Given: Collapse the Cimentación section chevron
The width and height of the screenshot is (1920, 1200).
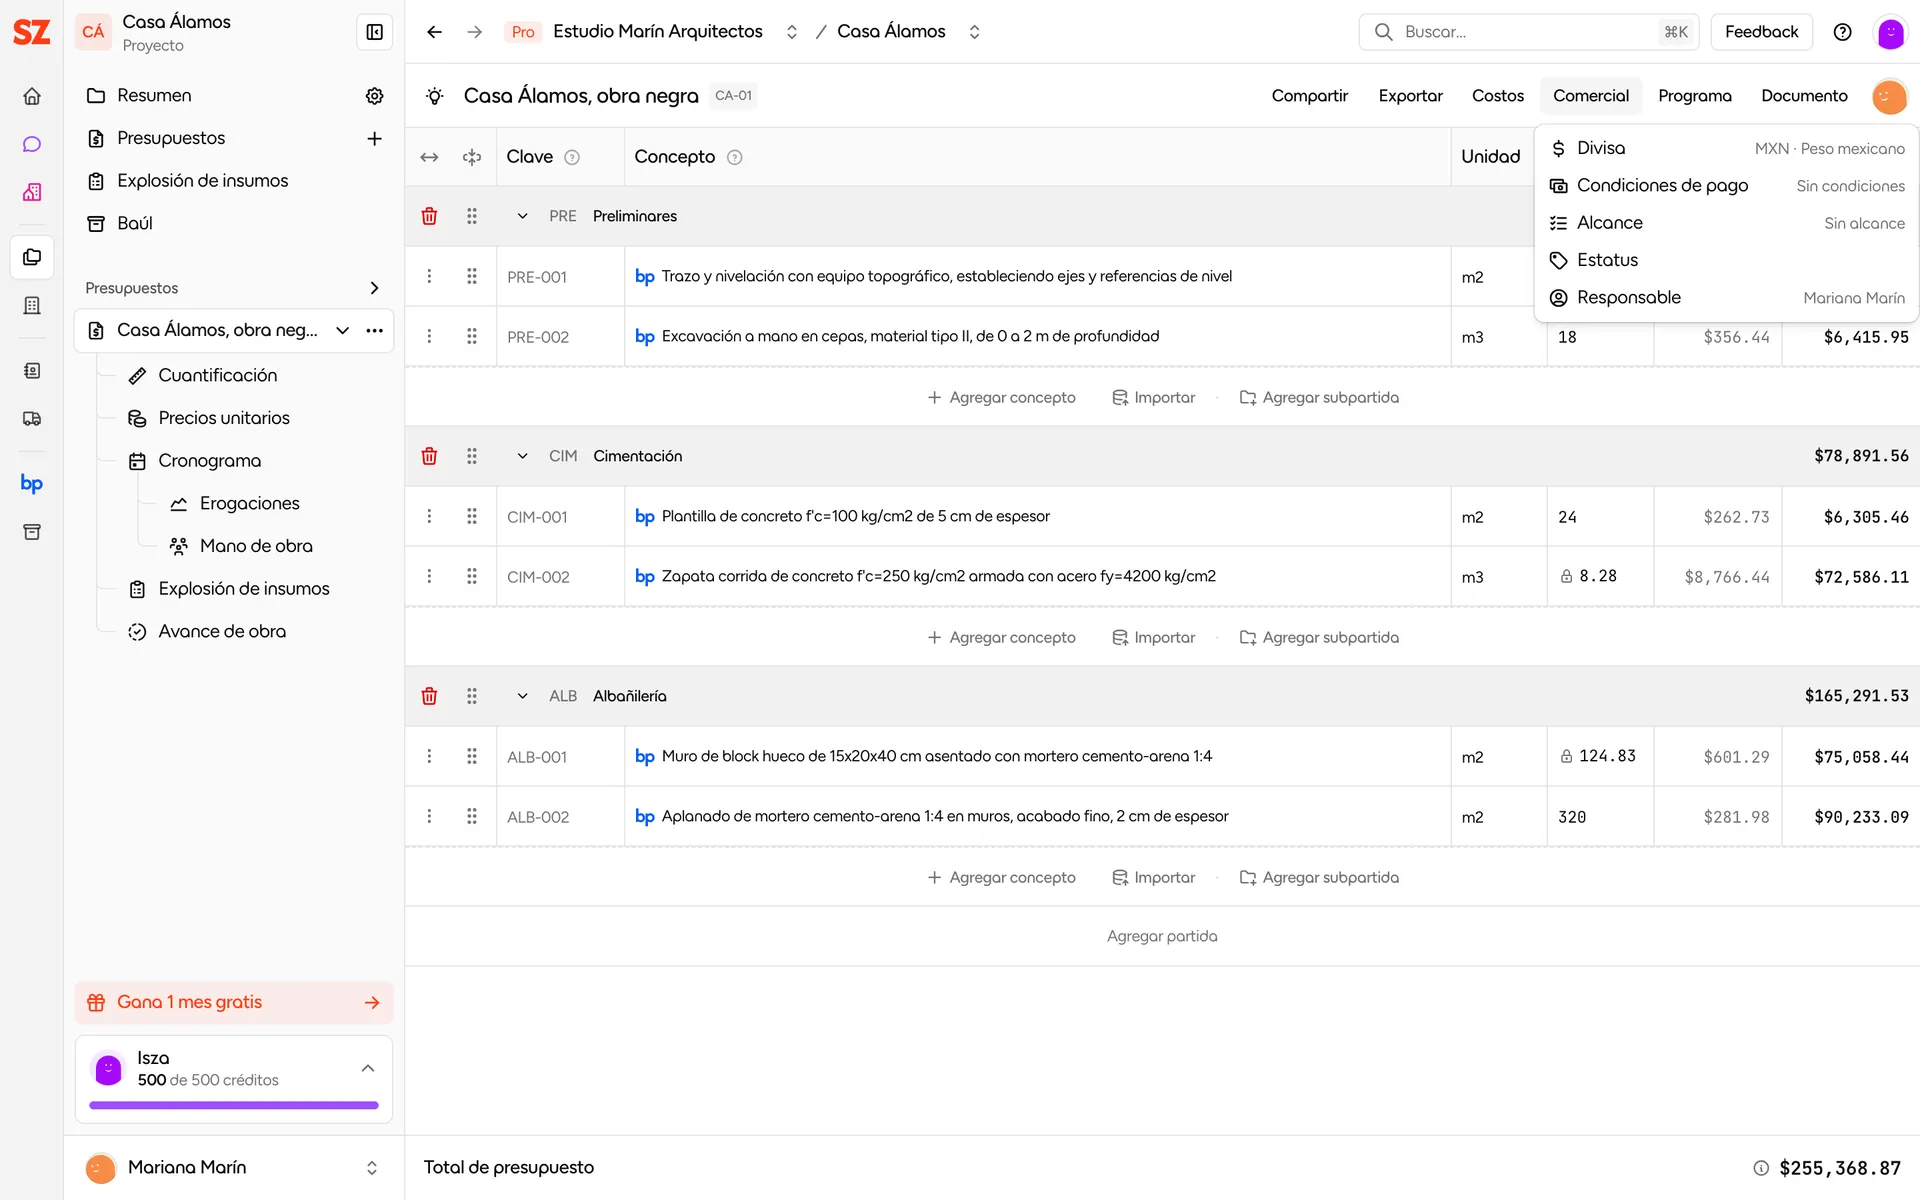Looking at the screenshot, I should 522,456.
